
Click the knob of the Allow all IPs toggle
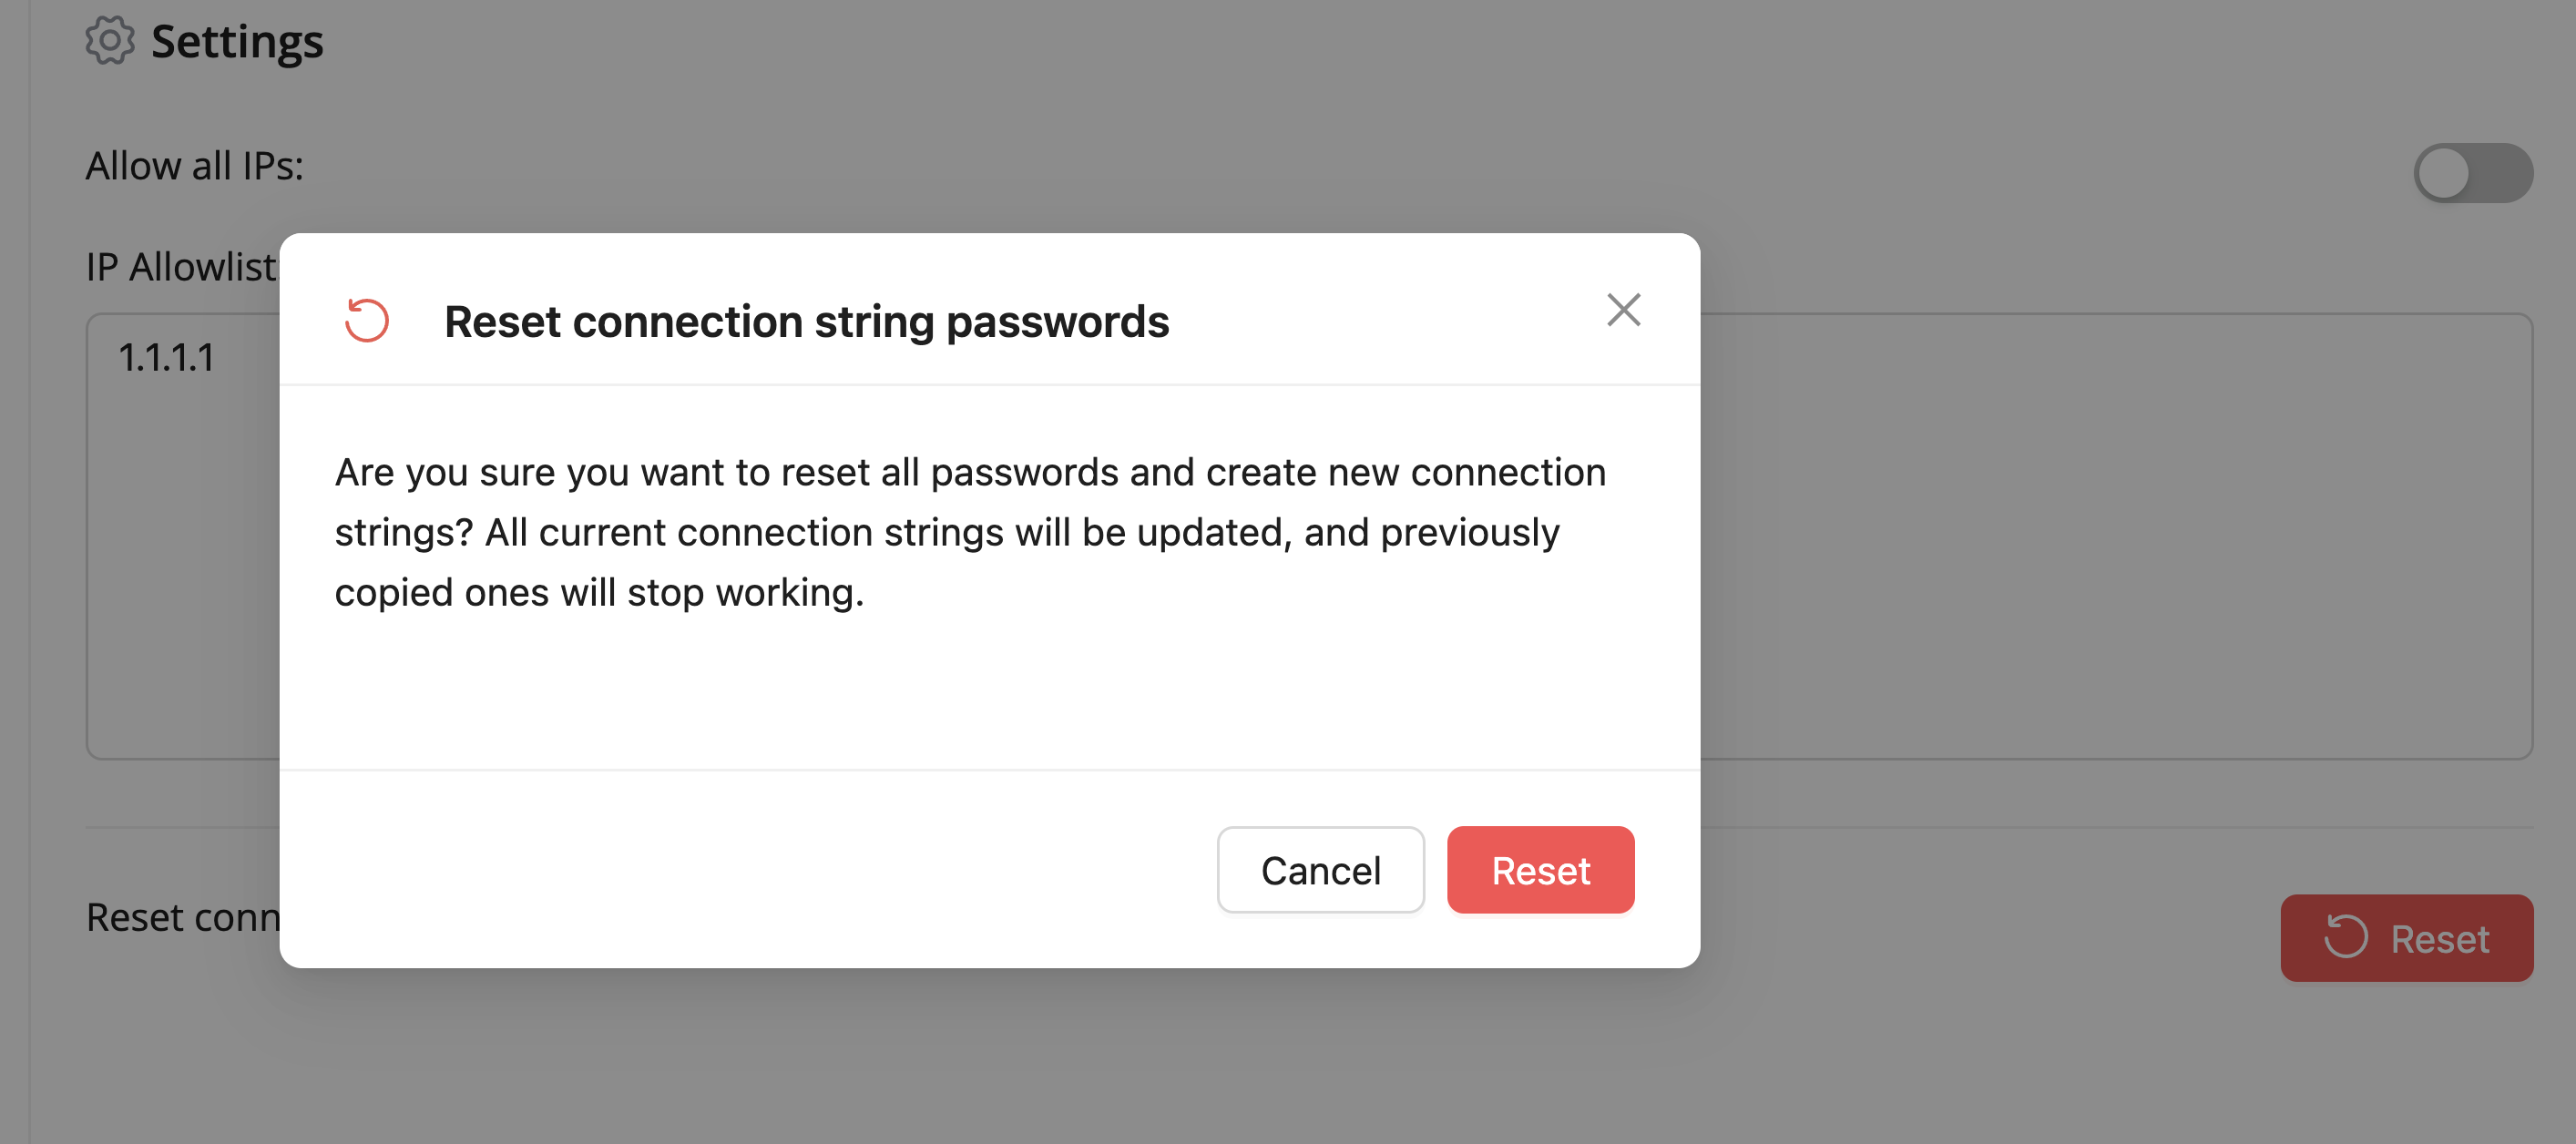coord(2444,173)
